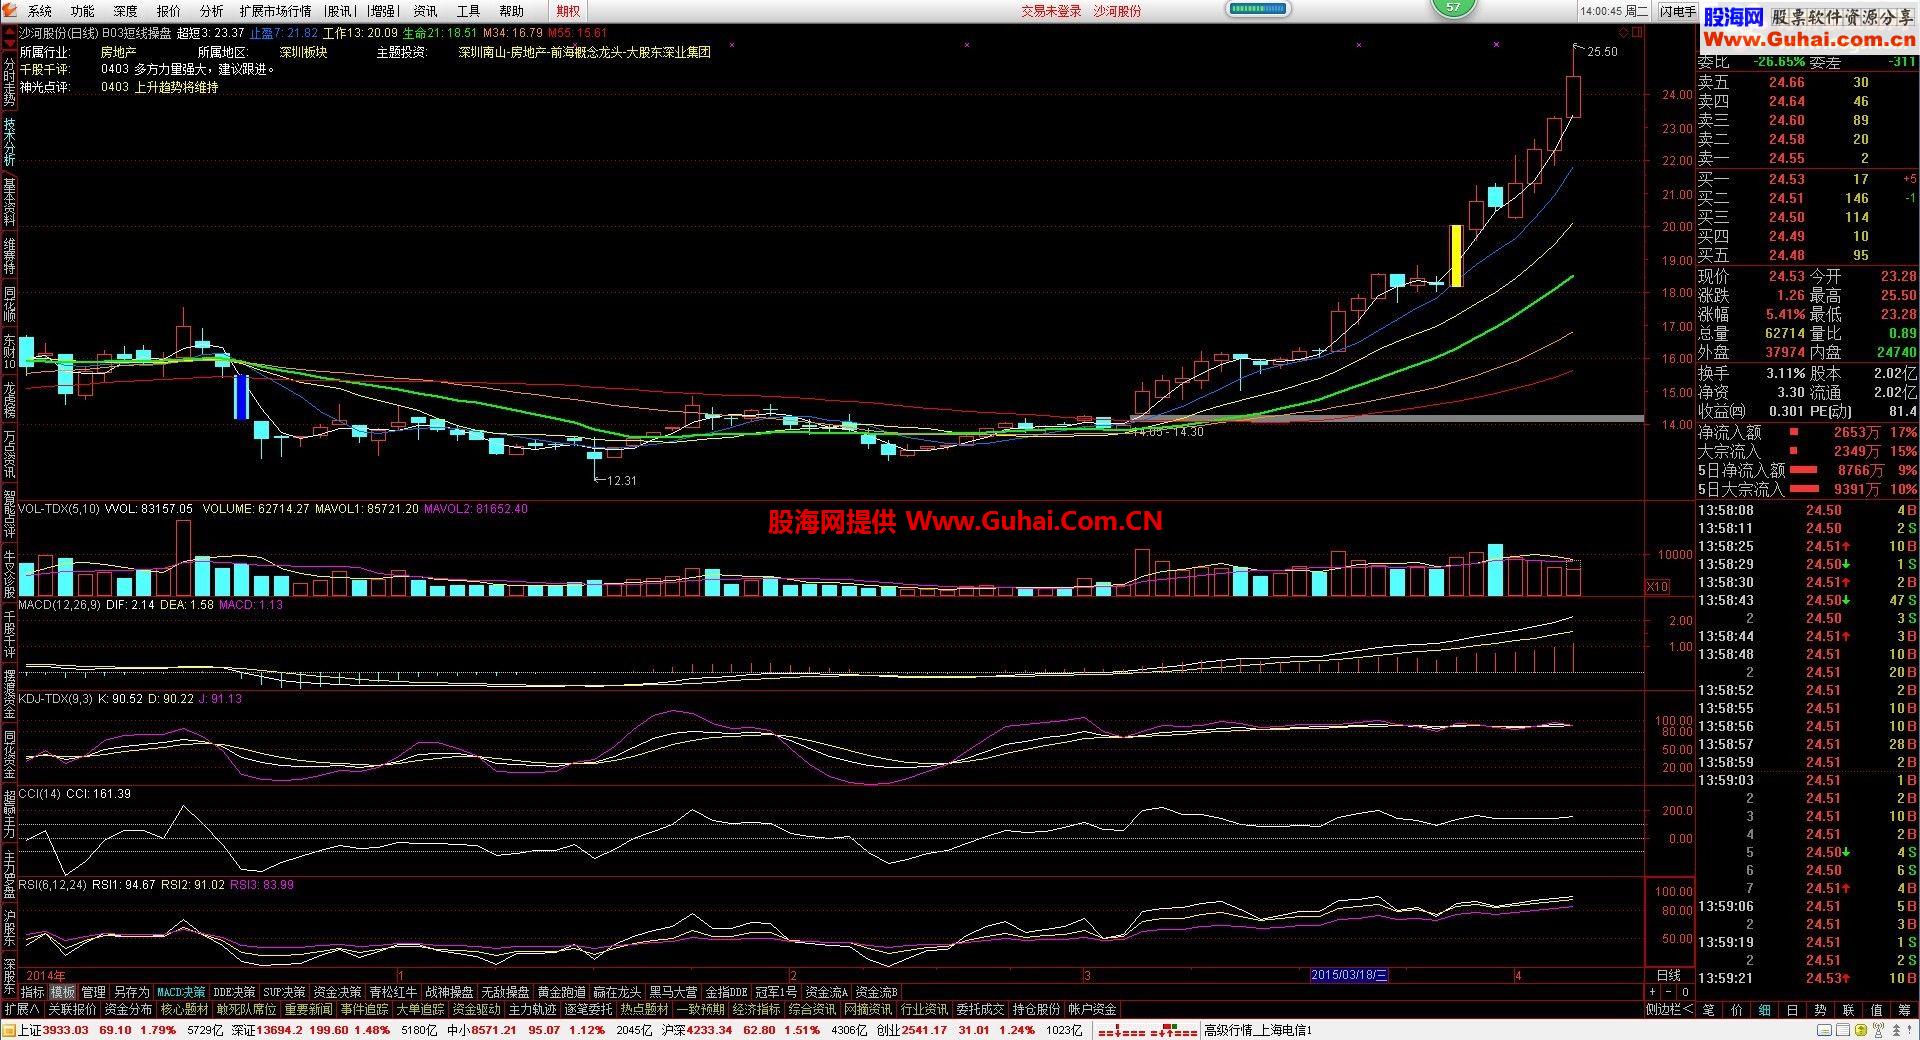
Task: Switch to 资金流B template tab
Action: point(877,992)
